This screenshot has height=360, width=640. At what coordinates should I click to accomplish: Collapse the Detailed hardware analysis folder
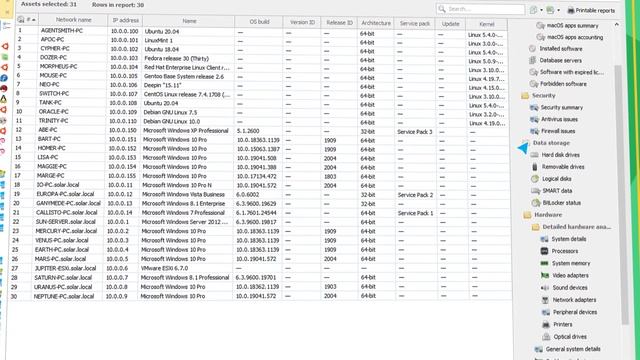(x=536, y=227)
